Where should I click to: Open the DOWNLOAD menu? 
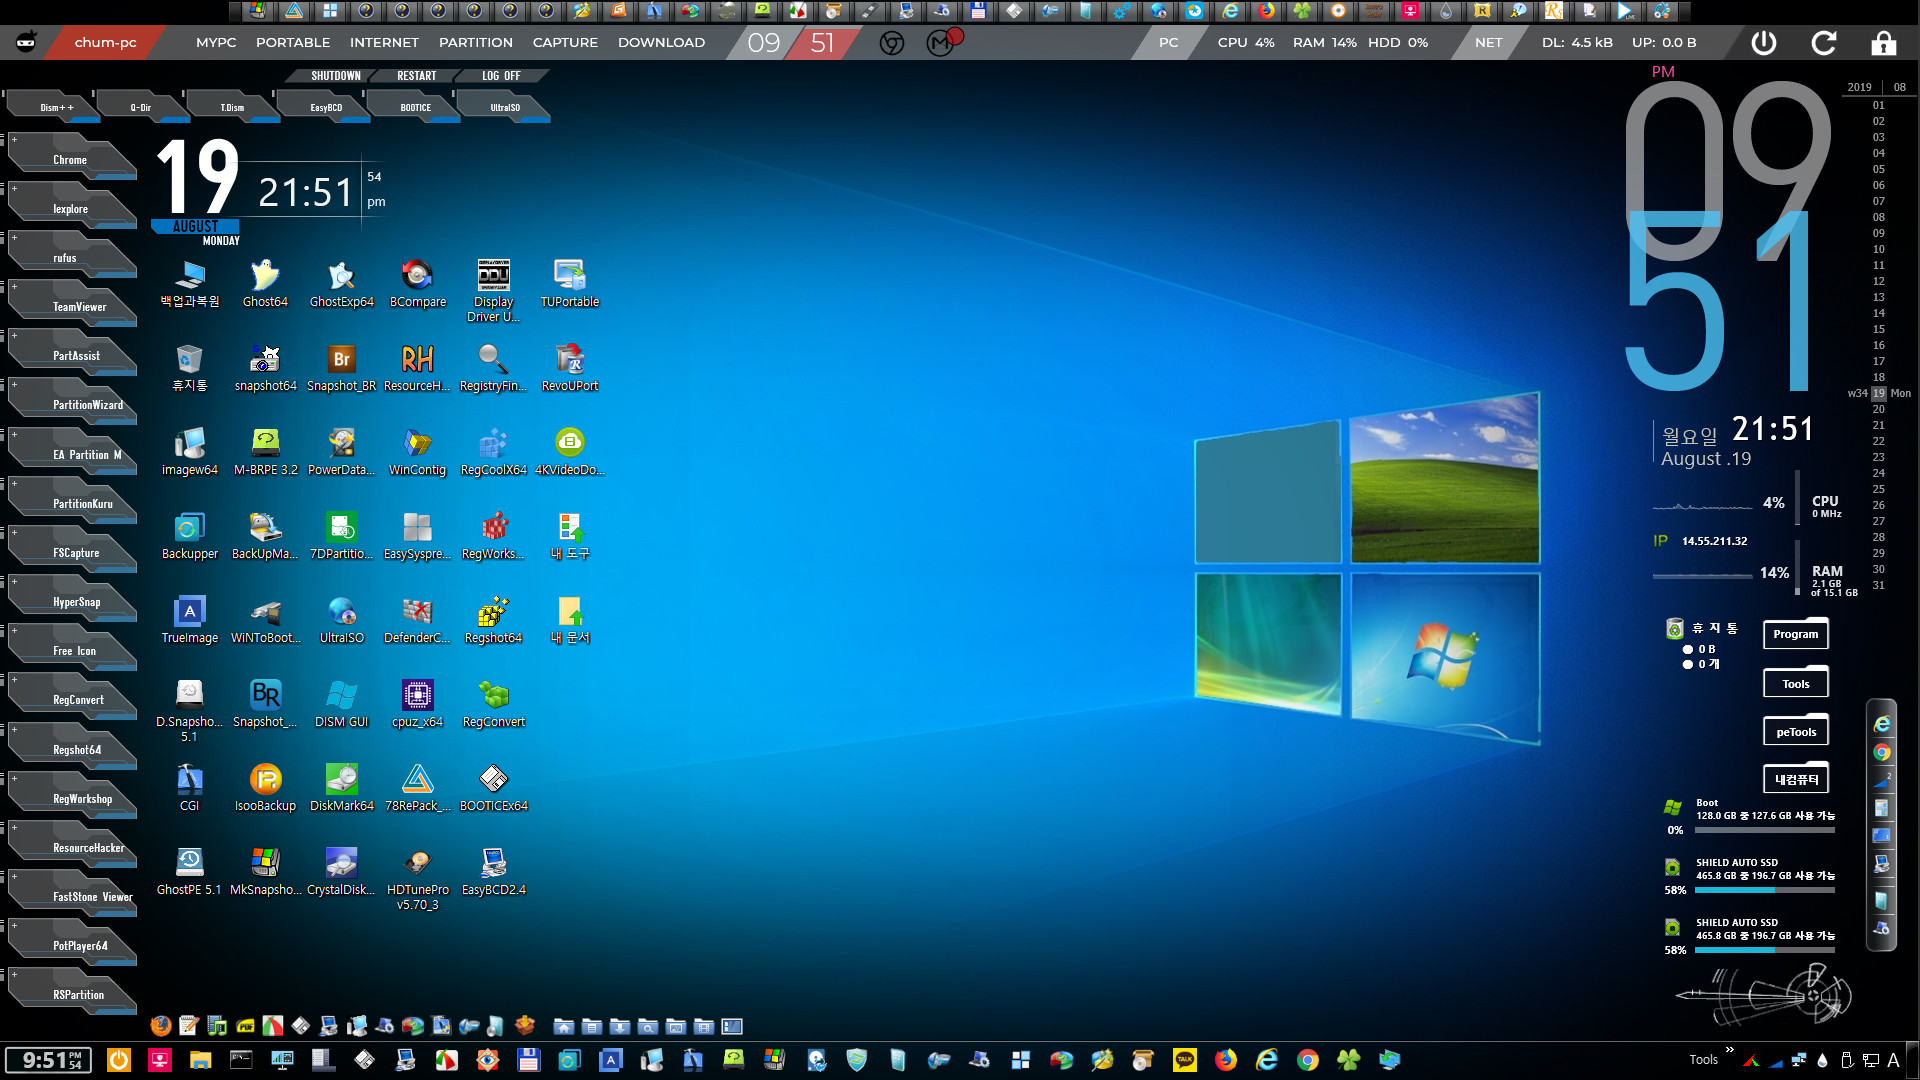tap(661, 42)
